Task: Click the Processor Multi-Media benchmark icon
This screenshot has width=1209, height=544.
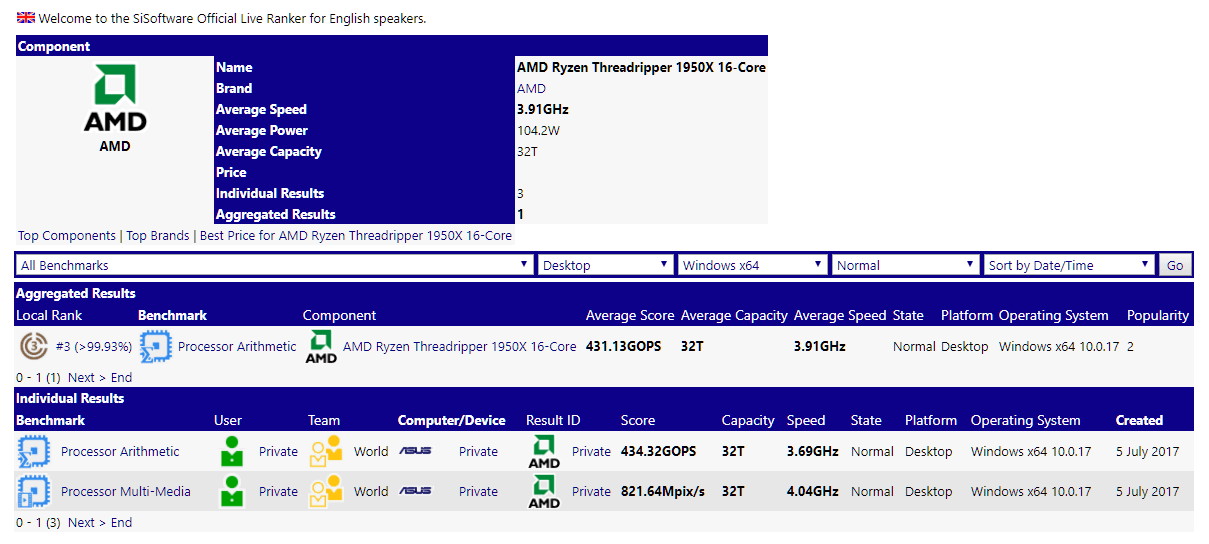Action: tap(34, 492)
